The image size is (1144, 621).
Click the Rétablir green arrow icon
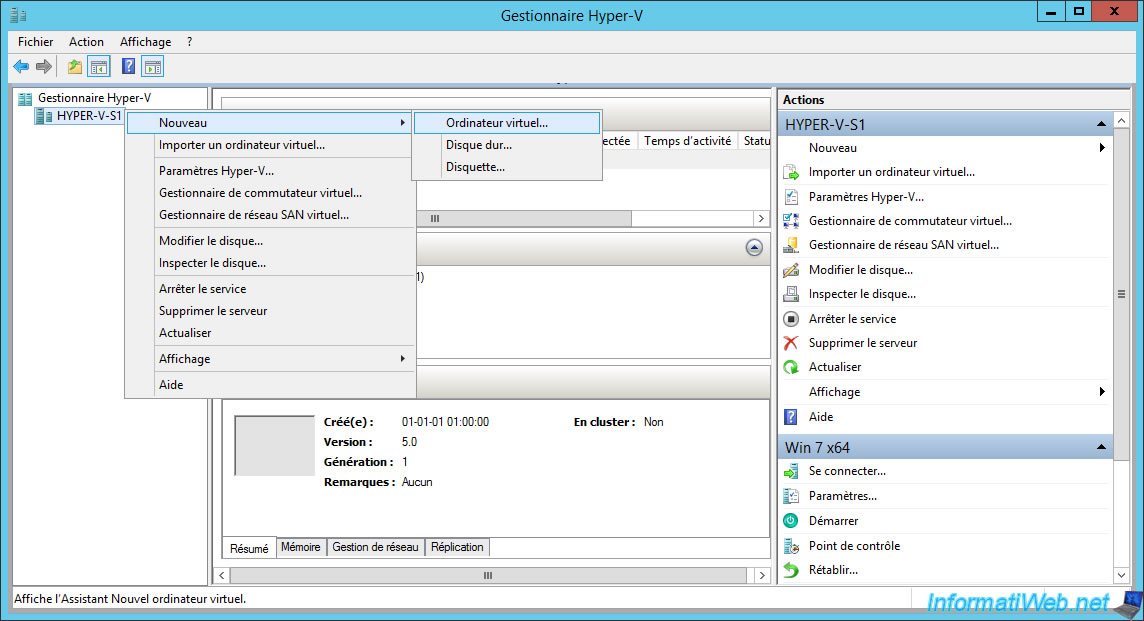tap(791, 570)
